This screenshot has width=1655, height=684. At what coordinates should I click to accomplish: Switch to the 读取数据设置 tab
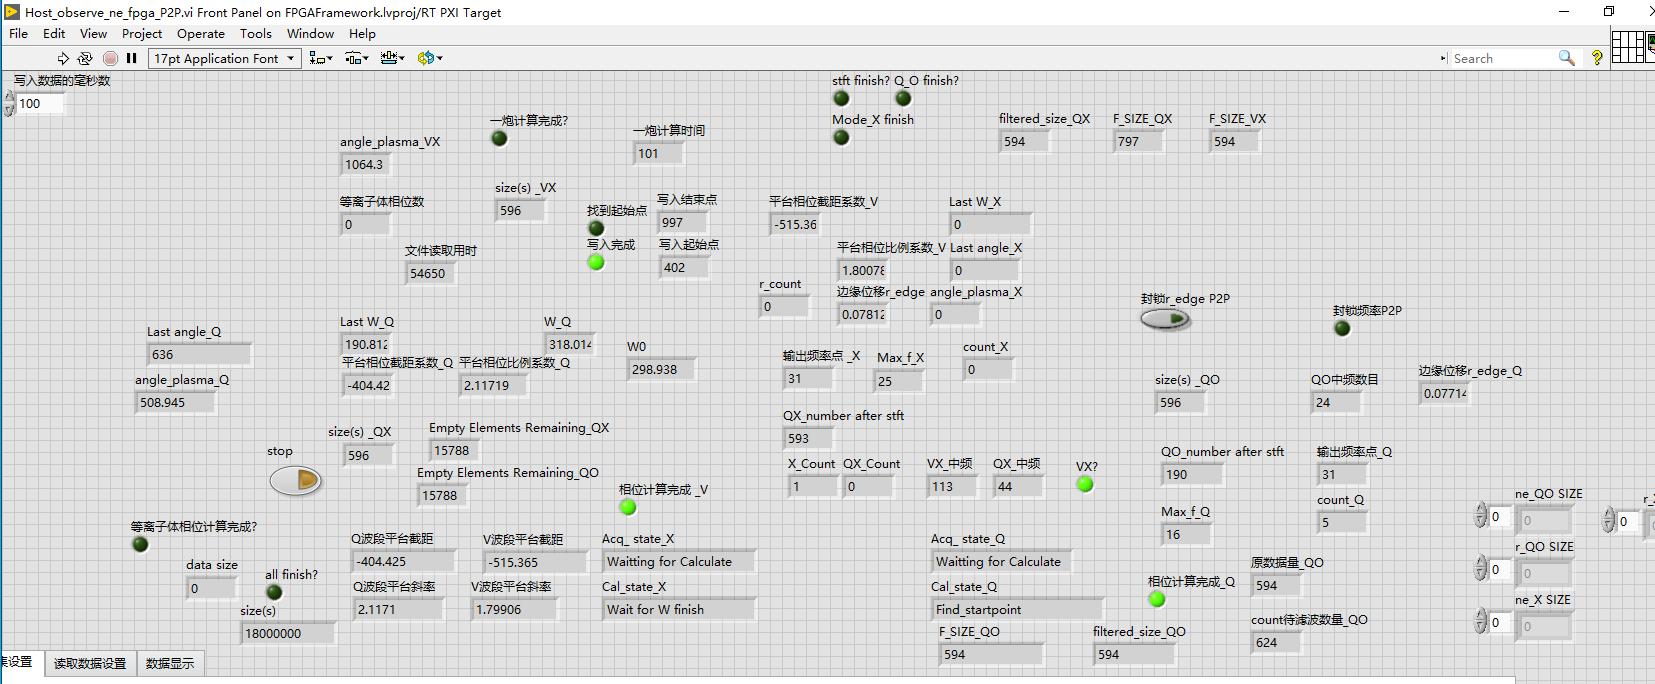click(x=90, y=663)
